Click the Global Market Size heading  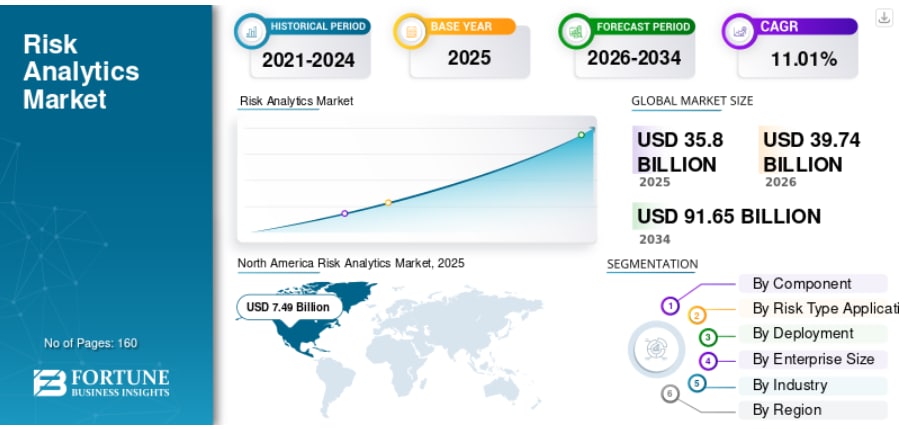tap(692, 101)
